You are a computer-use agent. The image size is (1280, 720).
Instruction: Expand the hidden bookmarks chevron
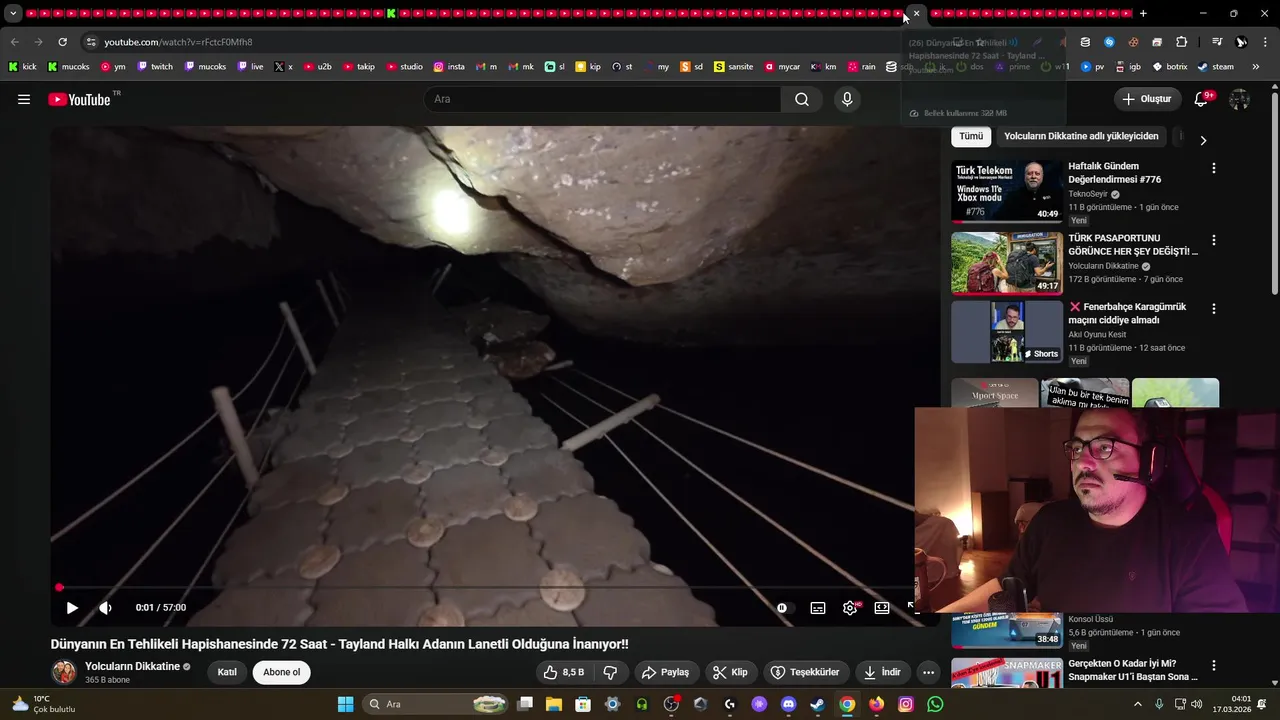(x=1257, y=67)
